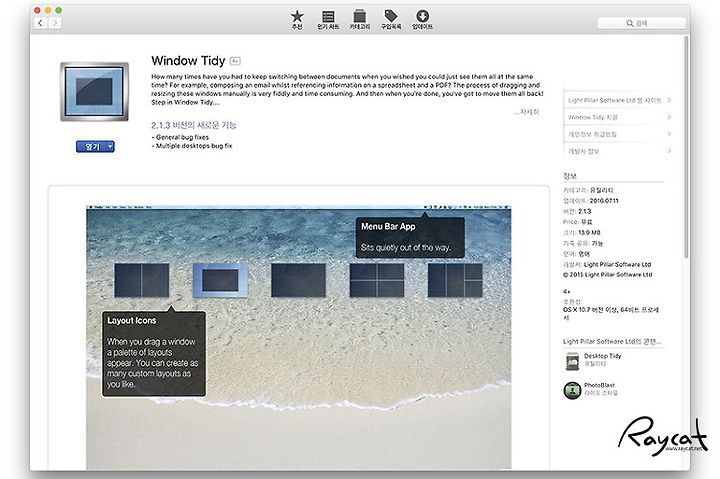Click chevron beside Light Pillar website link
The width and height of the screenshot is (720, 479).
pyautogui.click(x=669, y=100)
